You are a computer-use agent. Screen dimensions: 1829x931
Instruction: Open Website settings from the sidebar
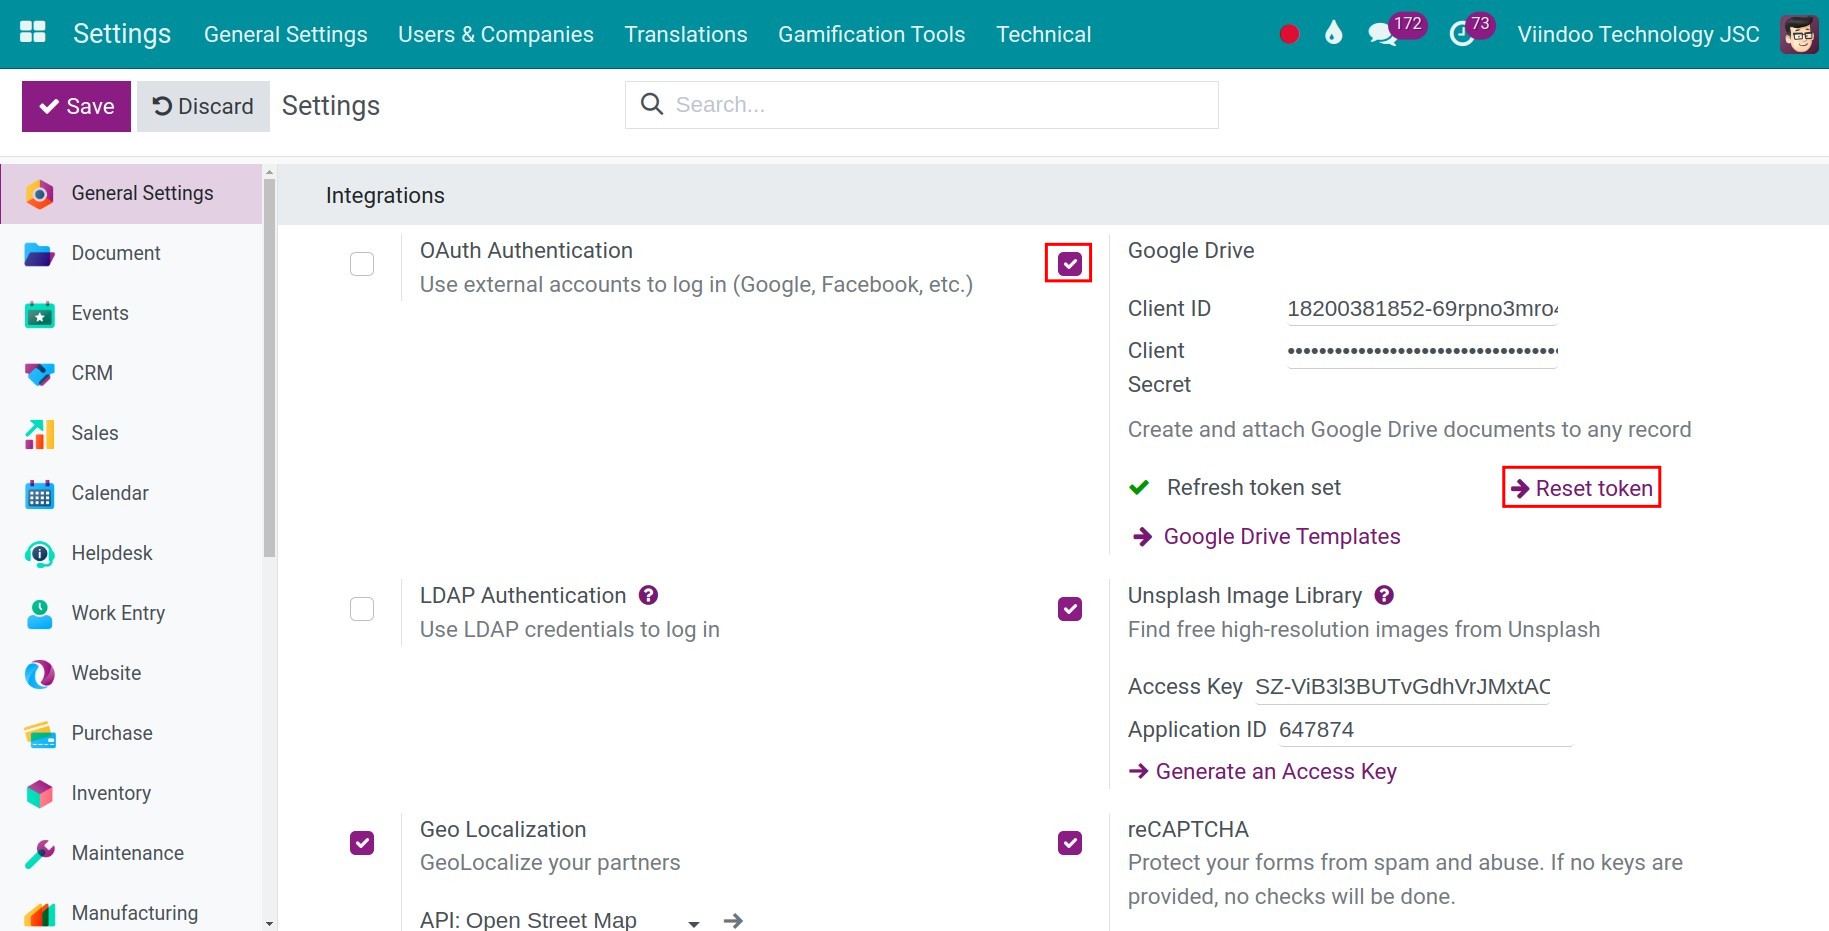tap(131, 674)
